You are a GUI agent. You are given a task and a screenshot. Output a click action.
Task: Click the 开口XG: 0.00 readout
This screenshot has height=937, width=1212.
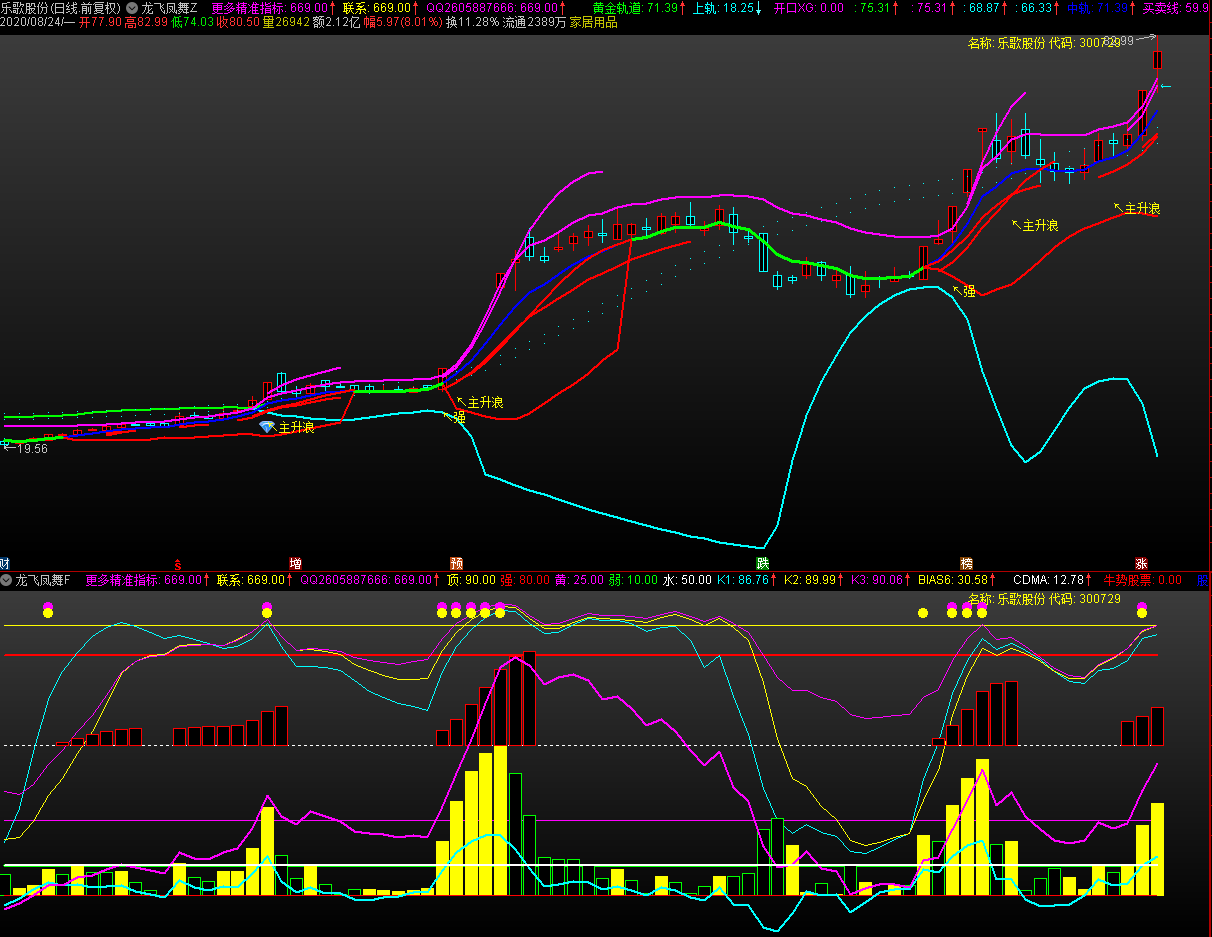point(808,7)
